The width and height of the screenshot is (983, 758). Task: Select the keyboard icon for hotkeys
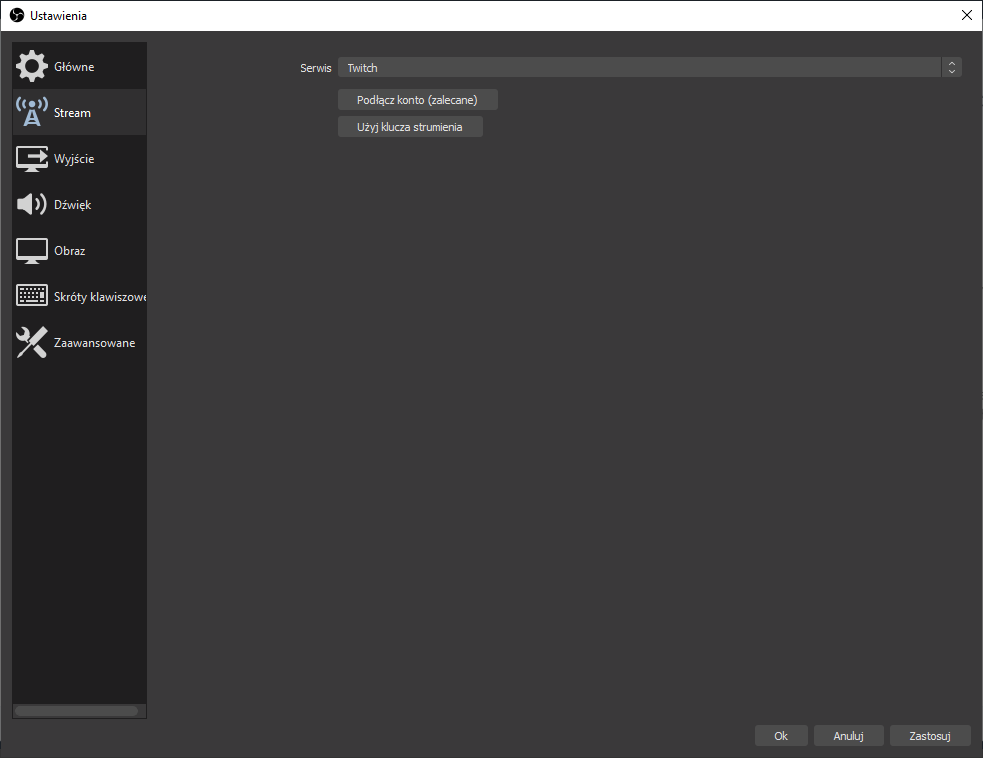coord(32,297)
